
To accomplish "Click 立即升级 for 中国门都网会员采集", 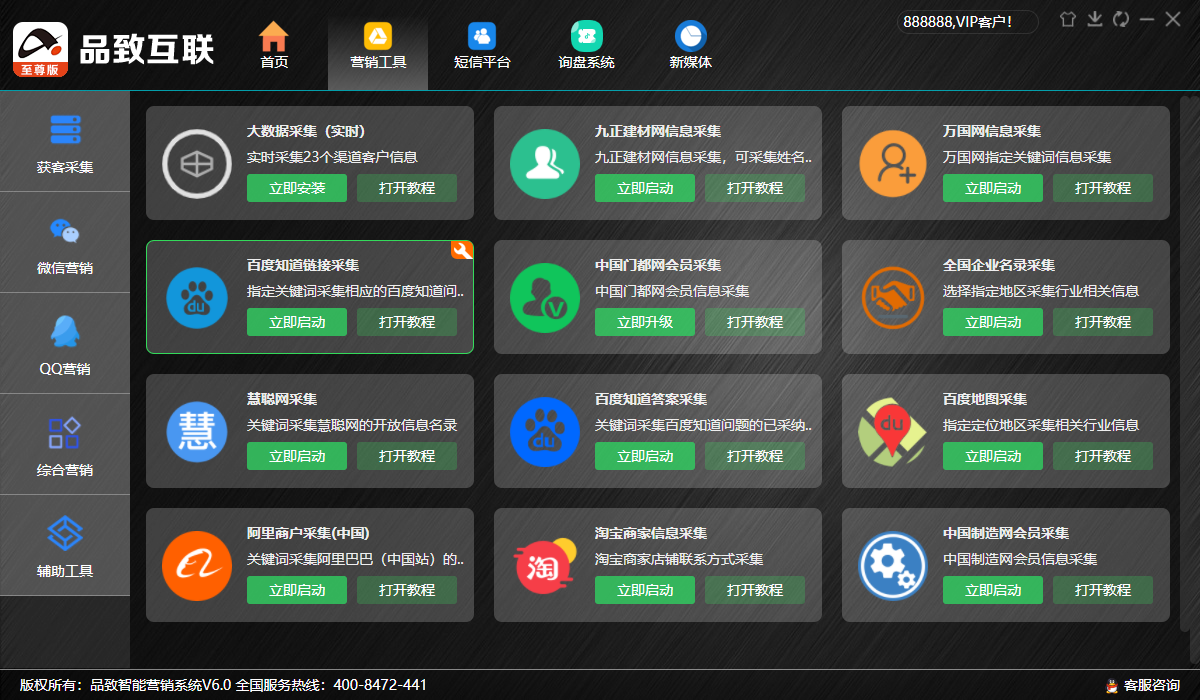I will pyautogui.click(x=645, y=322).
